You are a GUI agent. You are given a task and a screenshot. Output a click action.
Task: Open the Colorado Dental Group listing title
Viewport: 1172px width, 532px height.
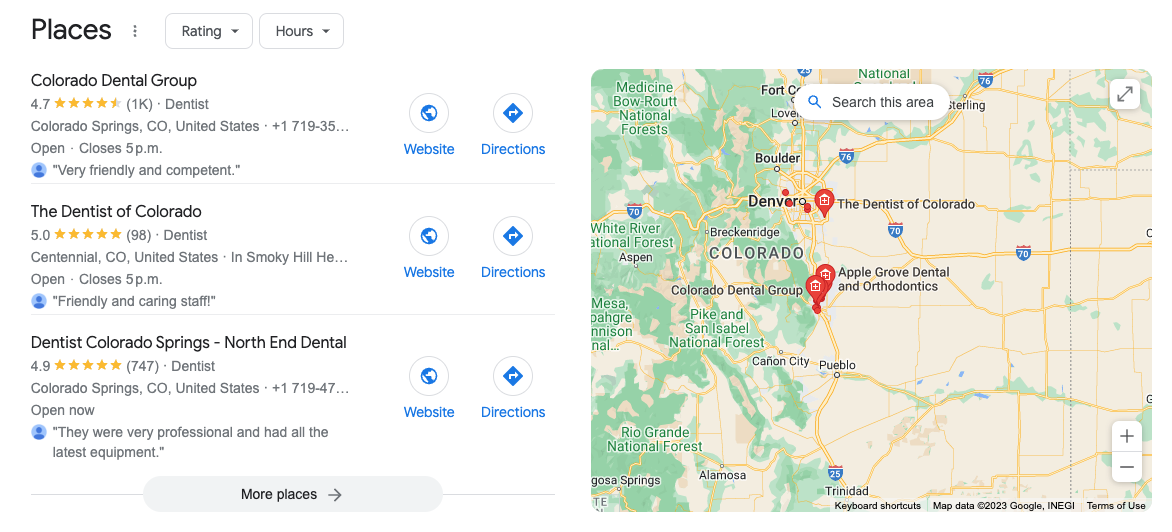(x=114, y=80)
